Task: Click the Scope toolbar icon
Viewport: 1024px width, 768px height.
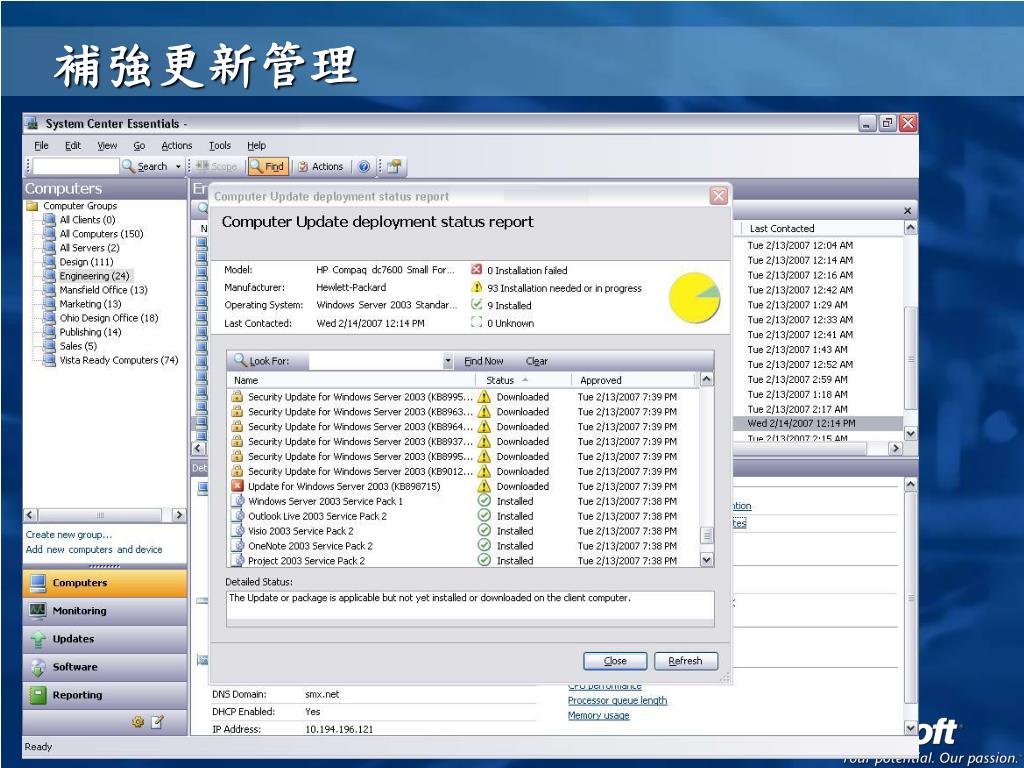Action: 202,167
